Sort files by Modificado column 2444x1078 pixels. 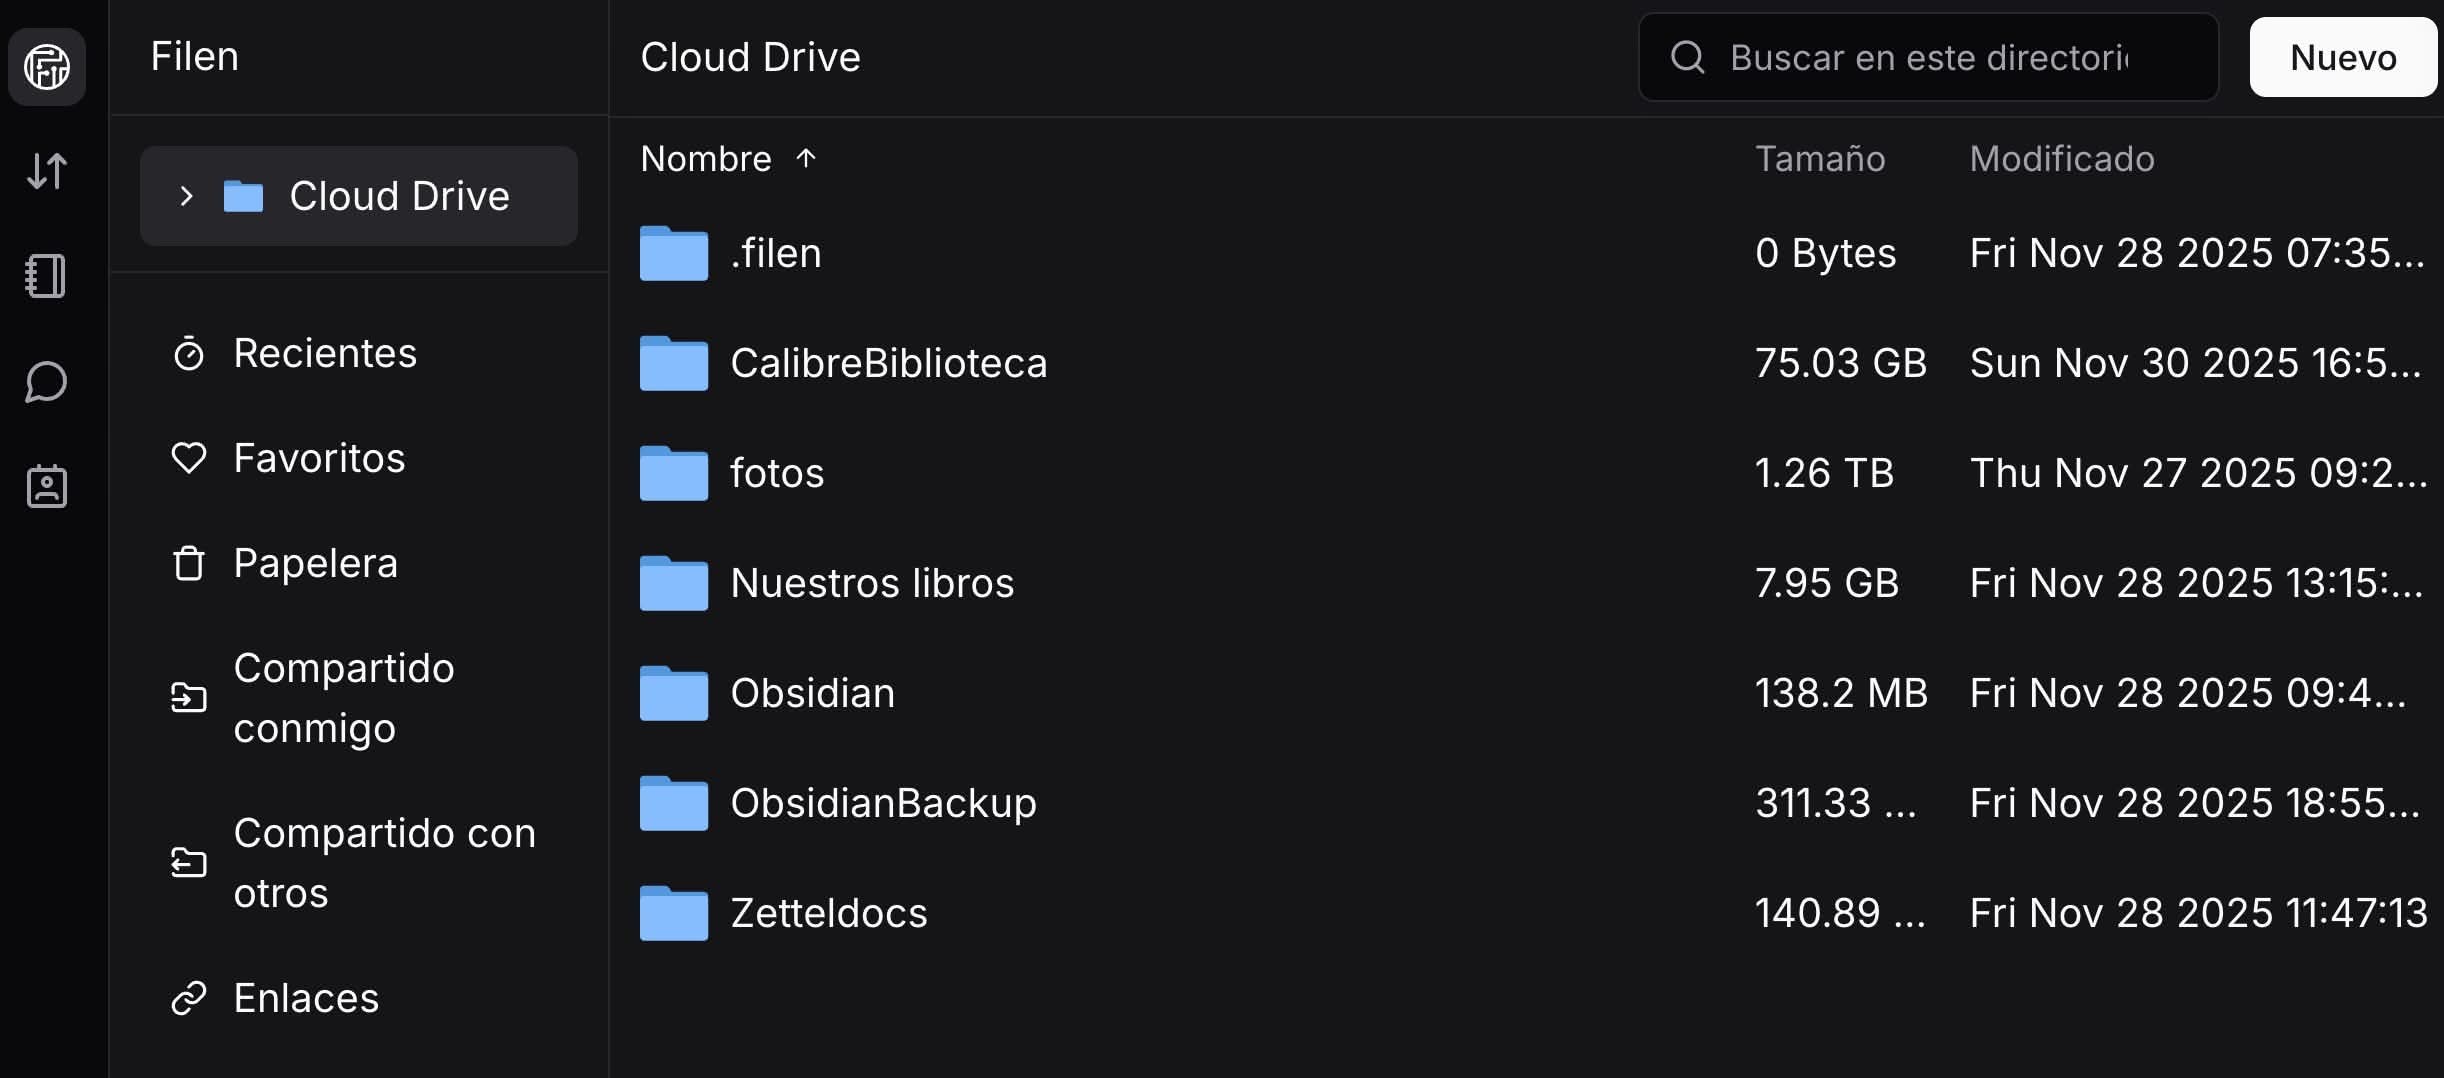point(2061,159)
